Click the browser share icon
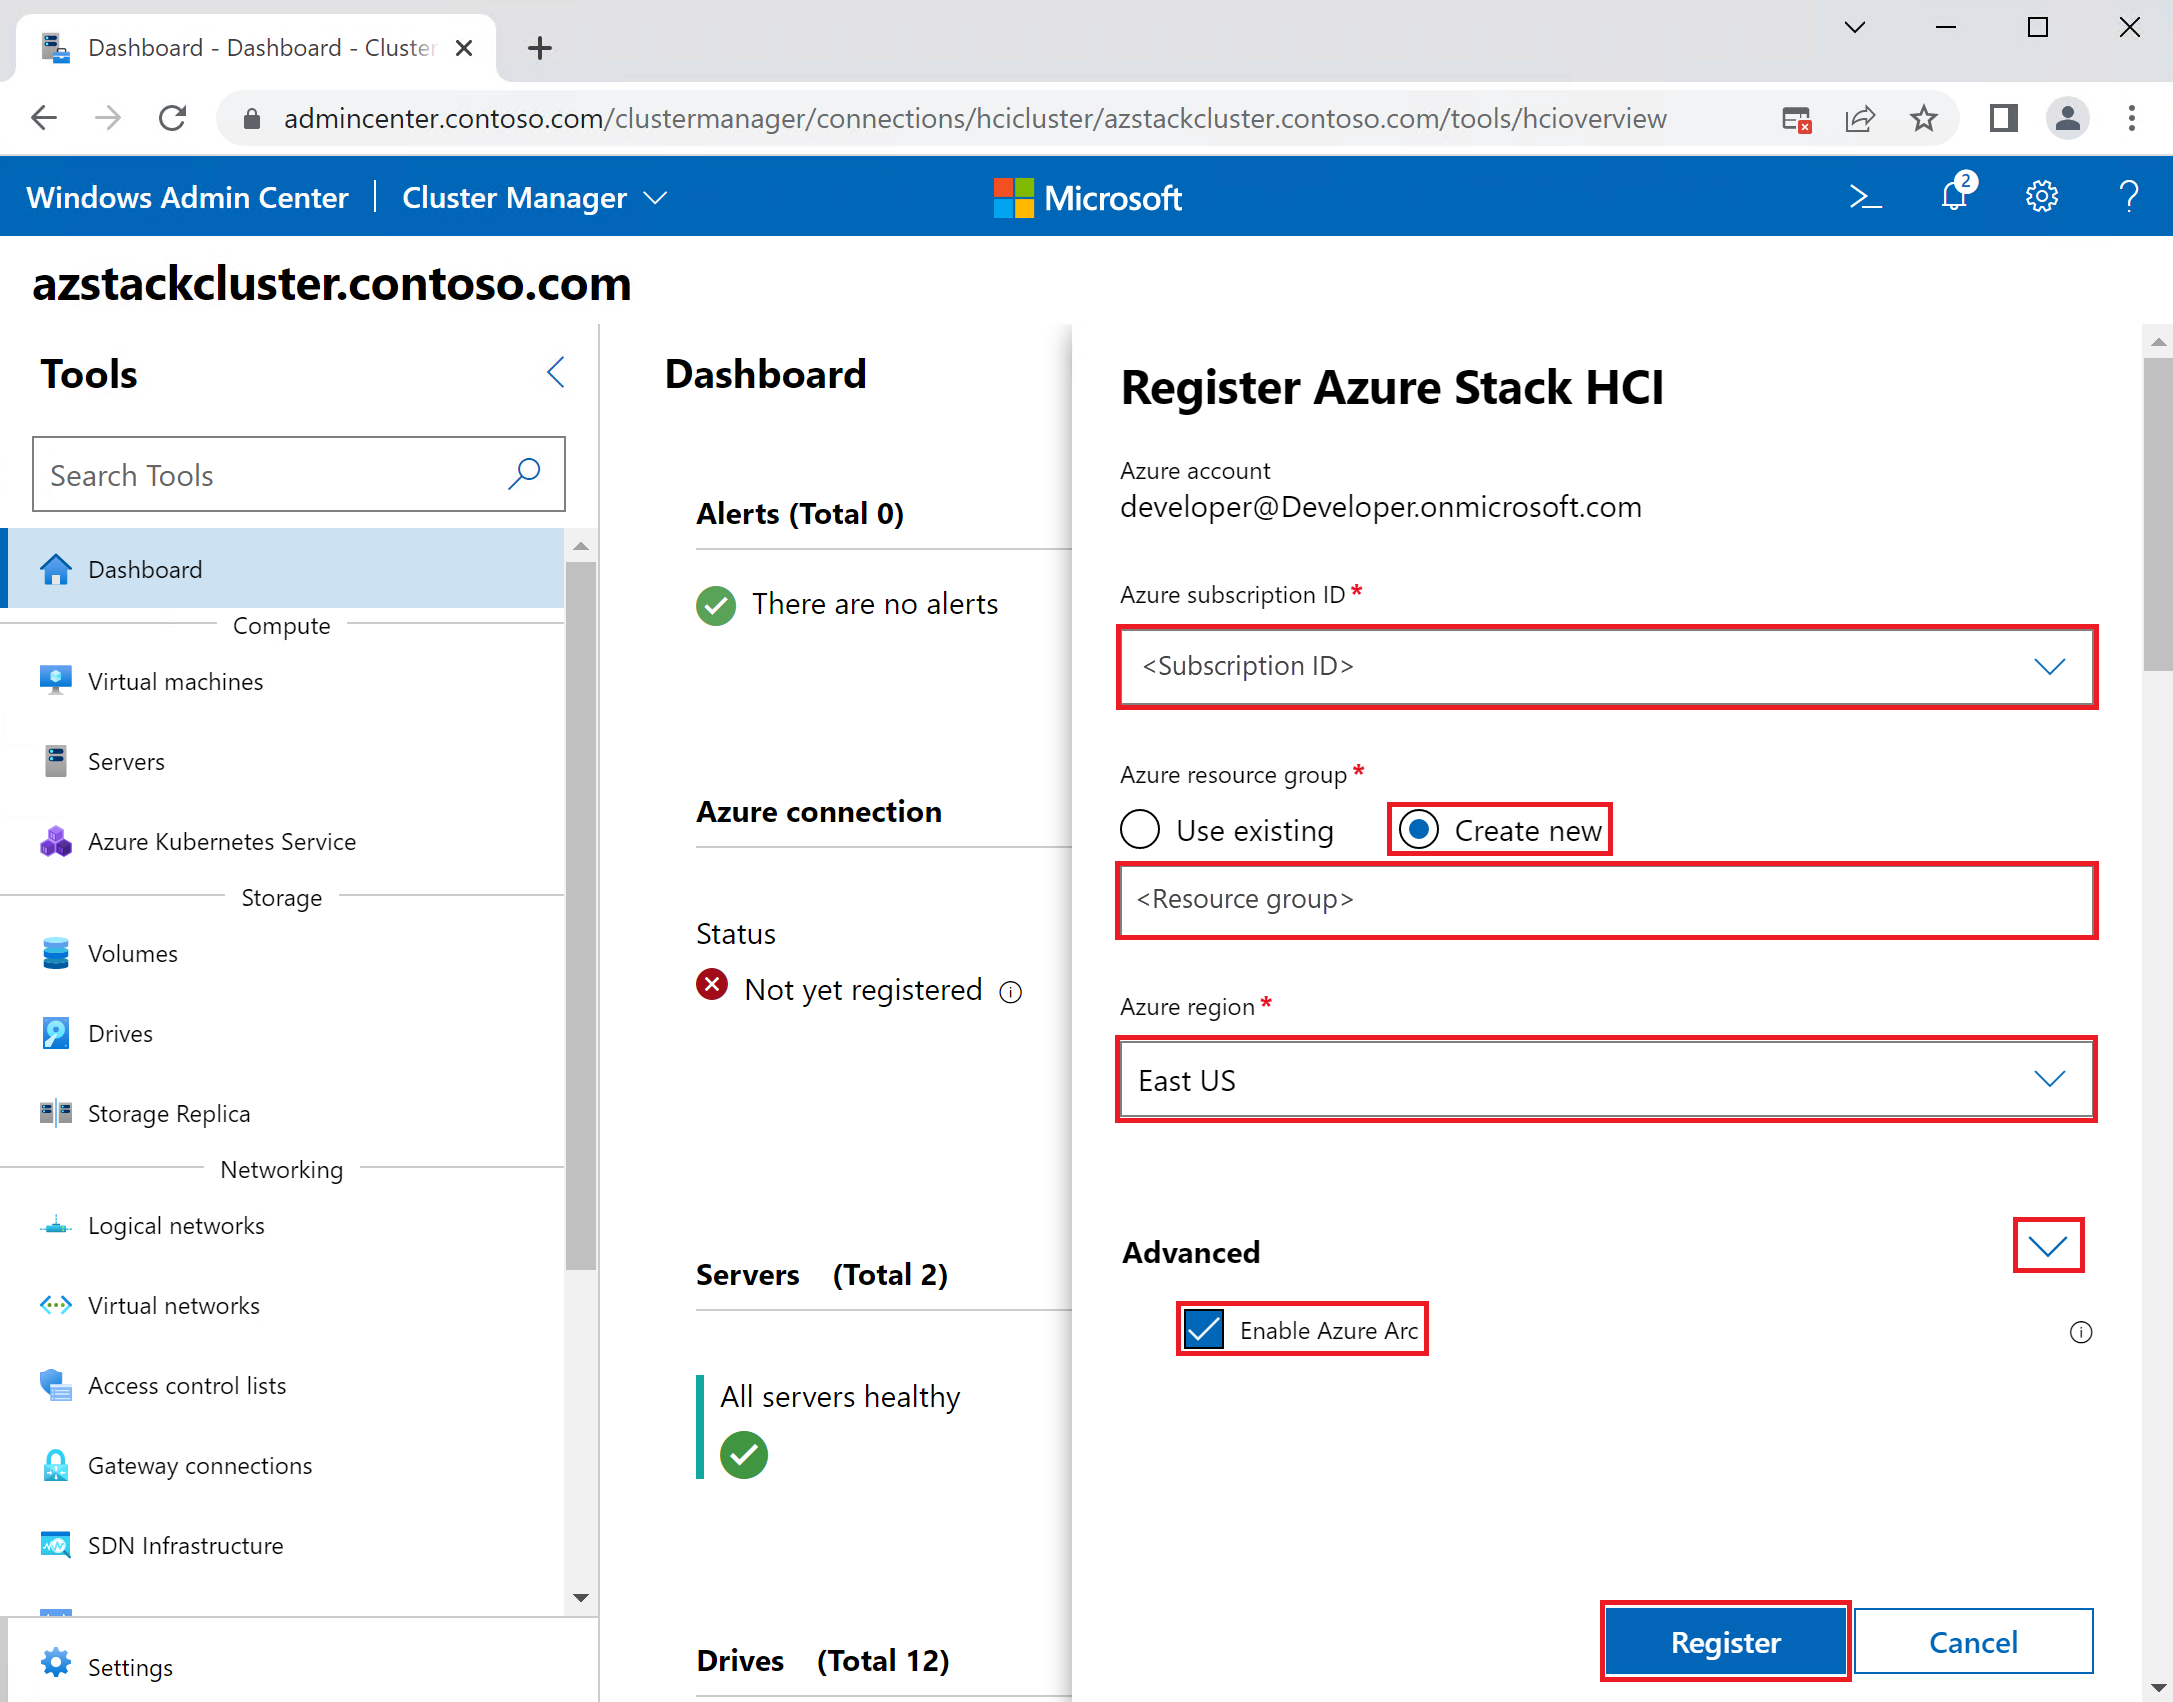The image size is (2173, 1702). [1859, 119]
